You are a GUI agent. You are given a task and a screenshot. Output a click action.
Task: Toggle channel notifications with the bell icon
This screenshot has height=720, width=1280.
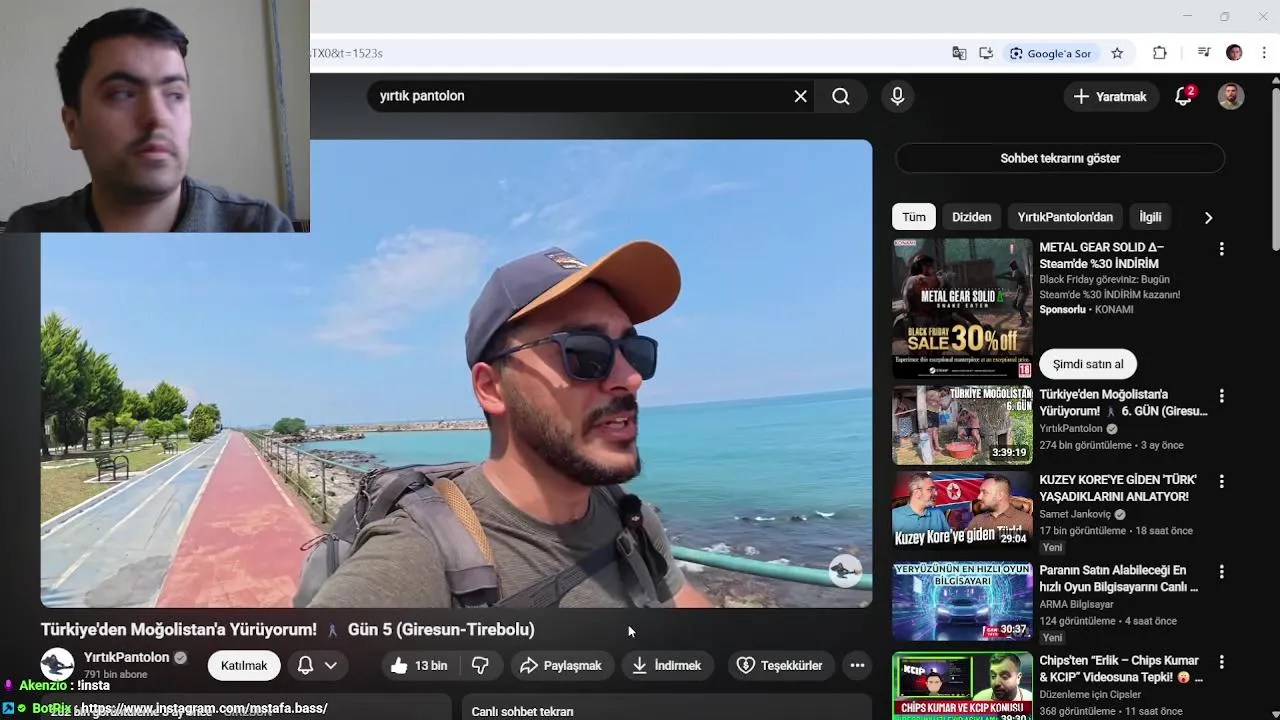[306, 665]
